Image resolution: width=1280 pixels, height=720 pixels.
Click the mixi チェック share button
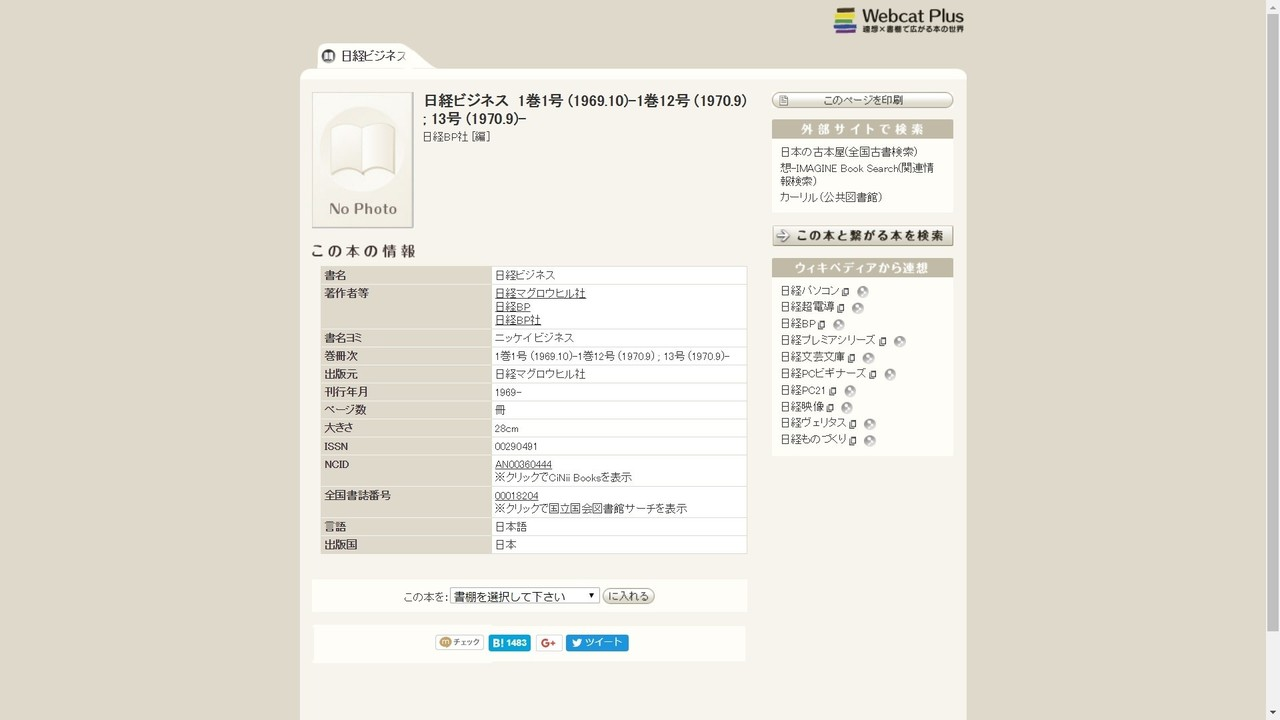point(460,643)
